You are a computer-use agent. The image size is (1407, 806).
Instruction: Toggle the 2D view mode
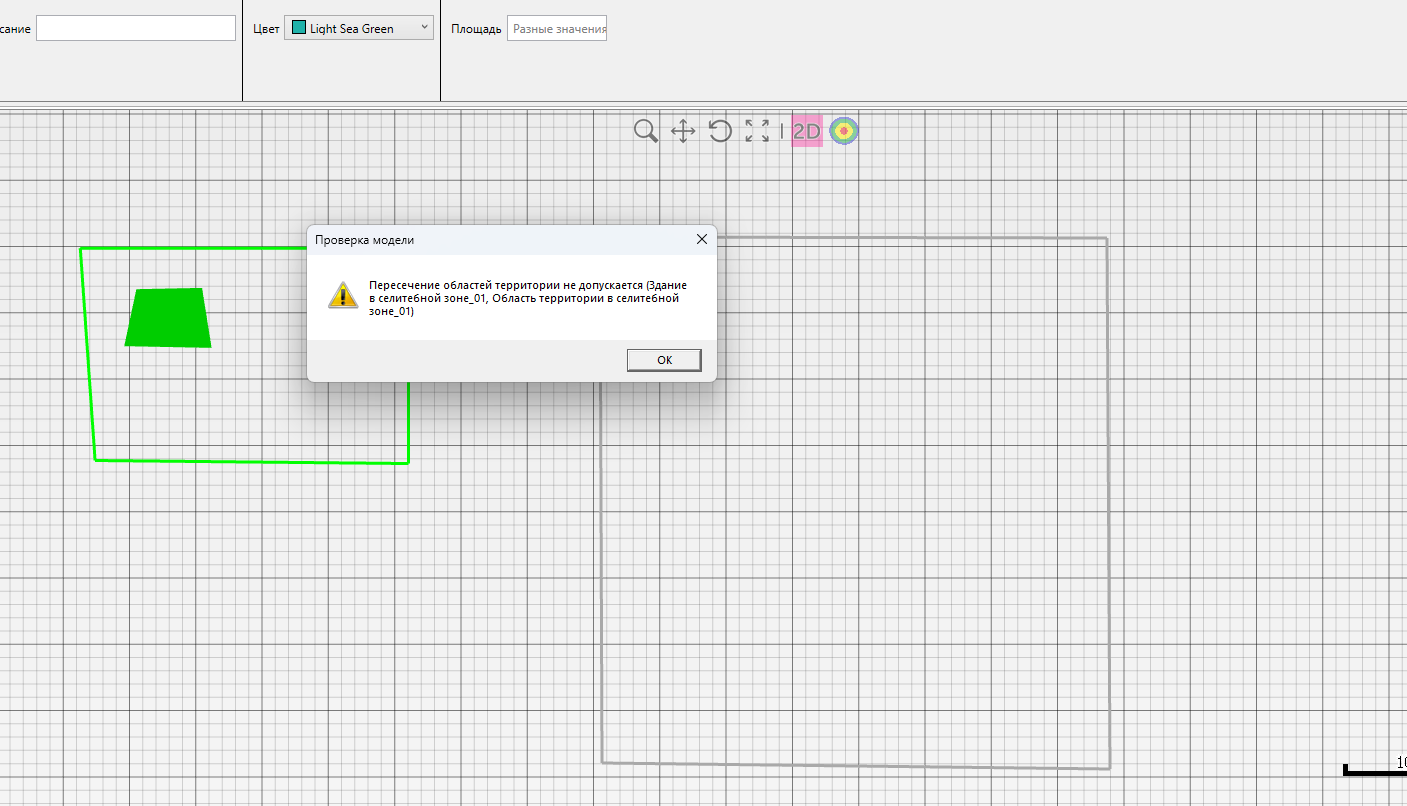[x=806, y=131]
